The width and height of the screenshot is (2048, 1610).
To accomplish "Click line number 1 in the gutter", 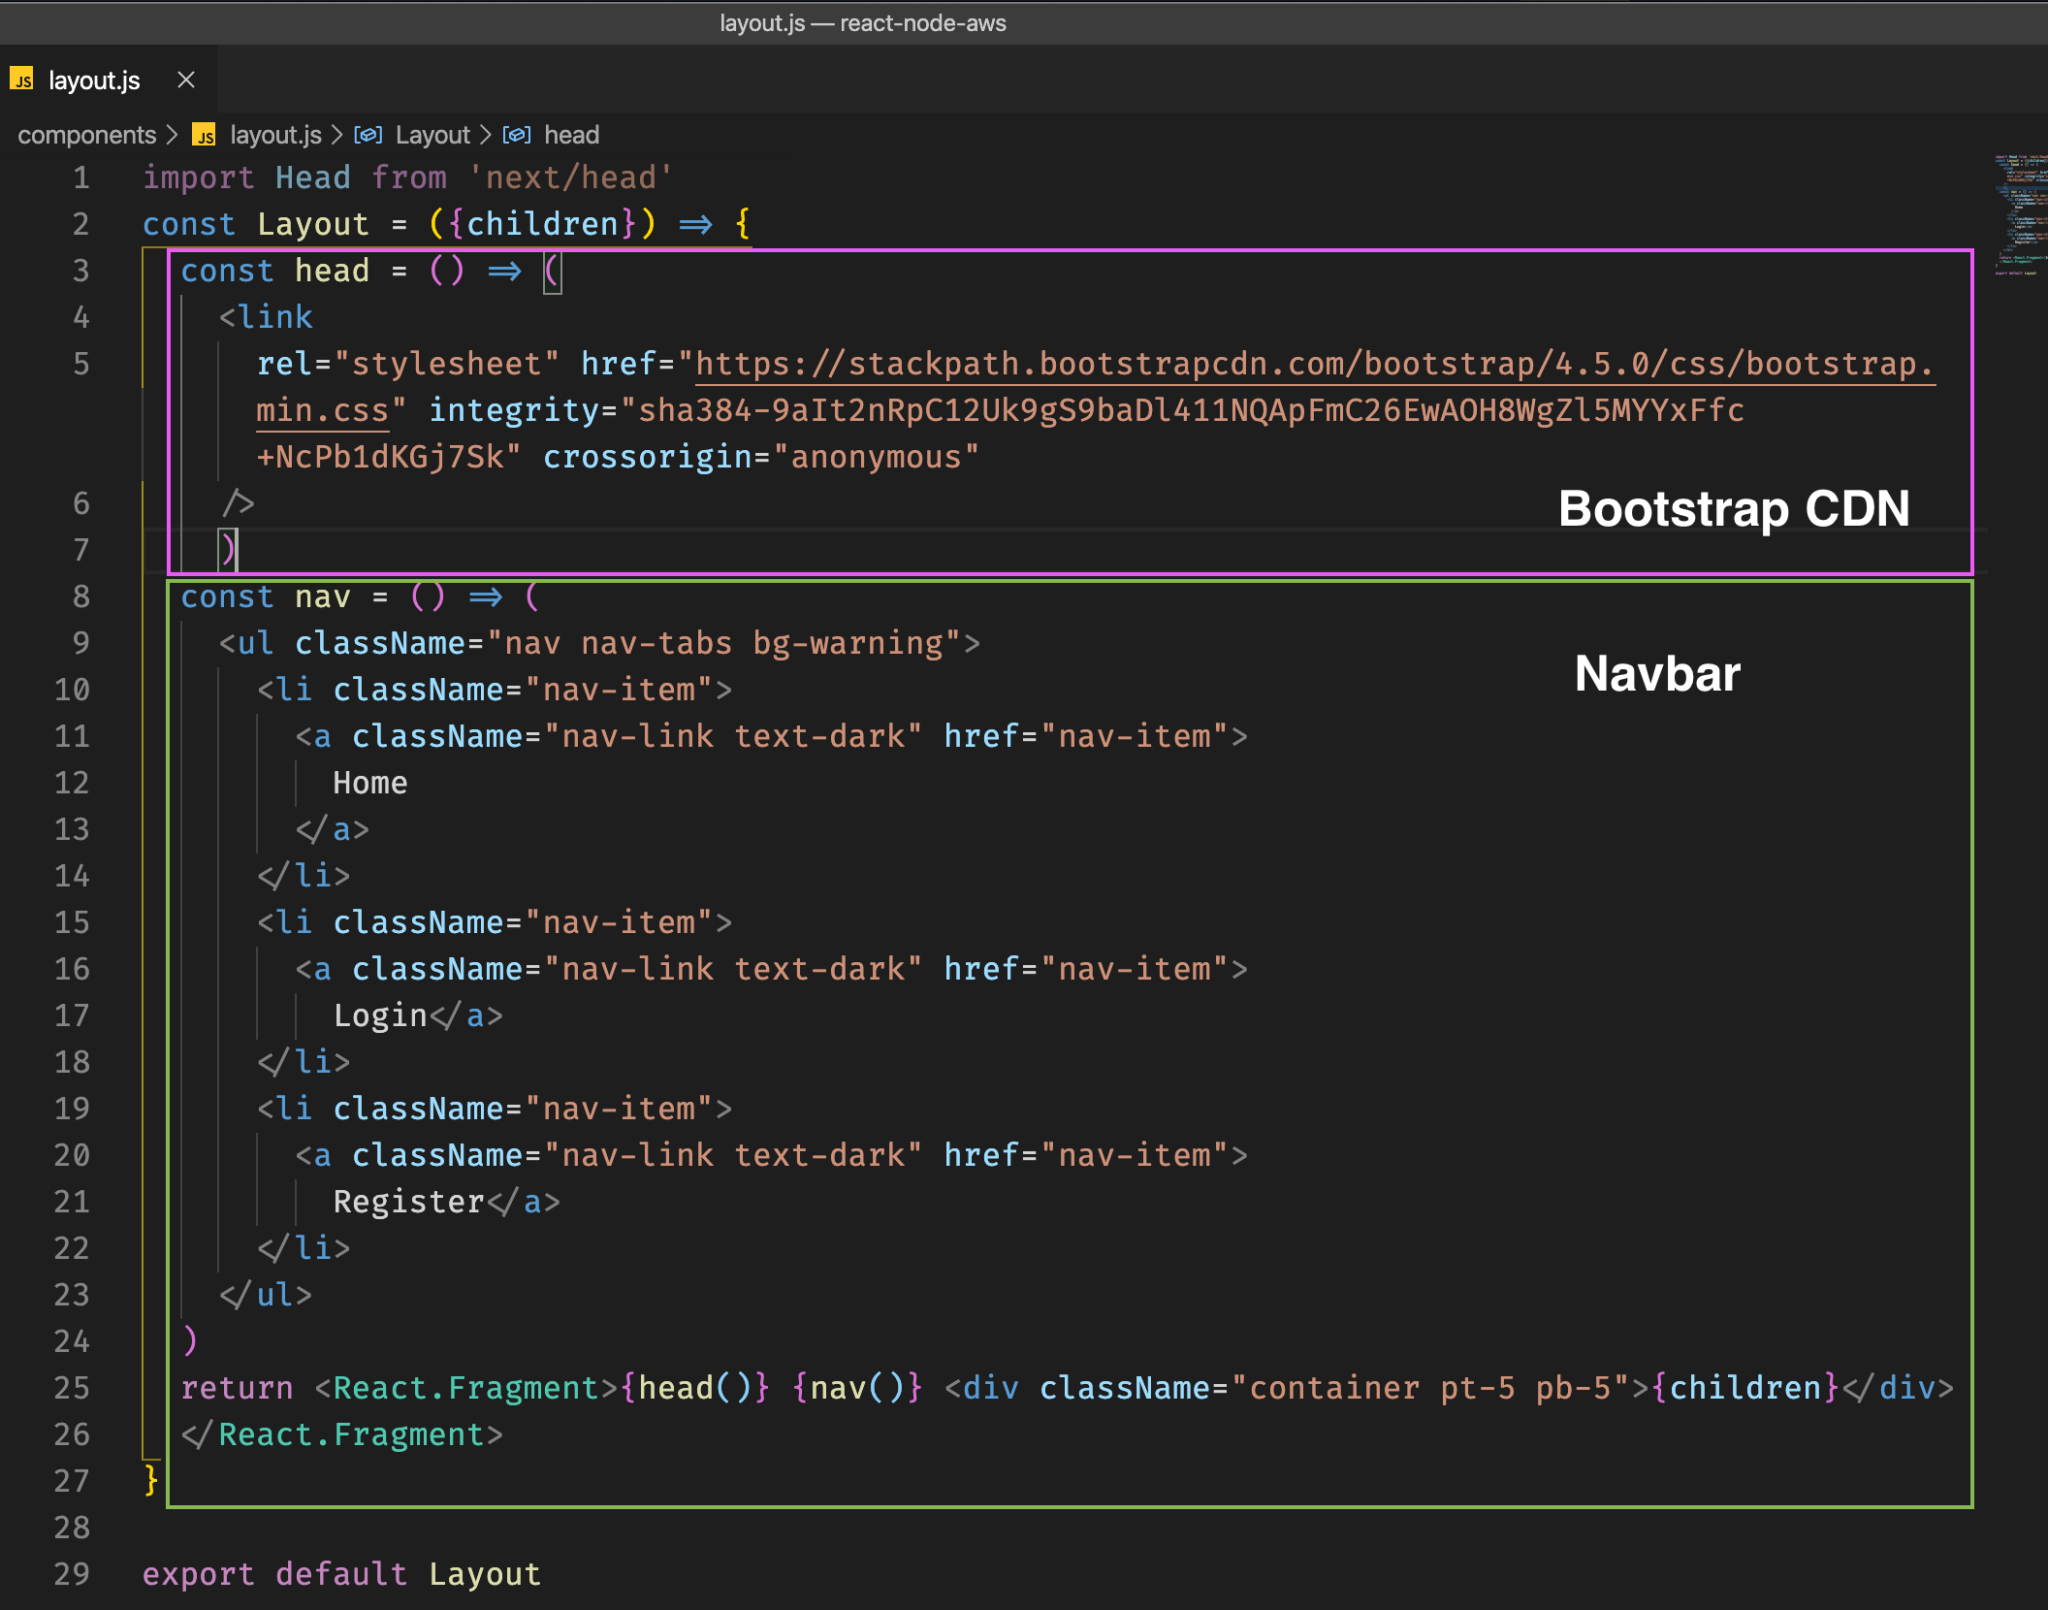I will point(80,177).
